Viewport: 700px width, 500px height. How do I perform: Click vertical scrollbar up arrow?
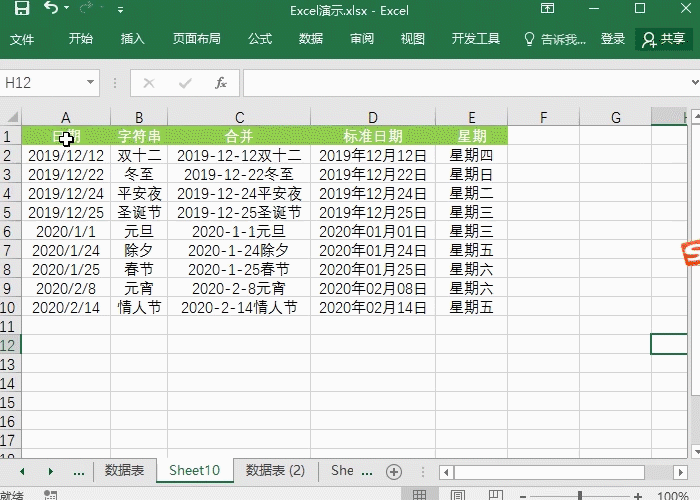[696, 117]
